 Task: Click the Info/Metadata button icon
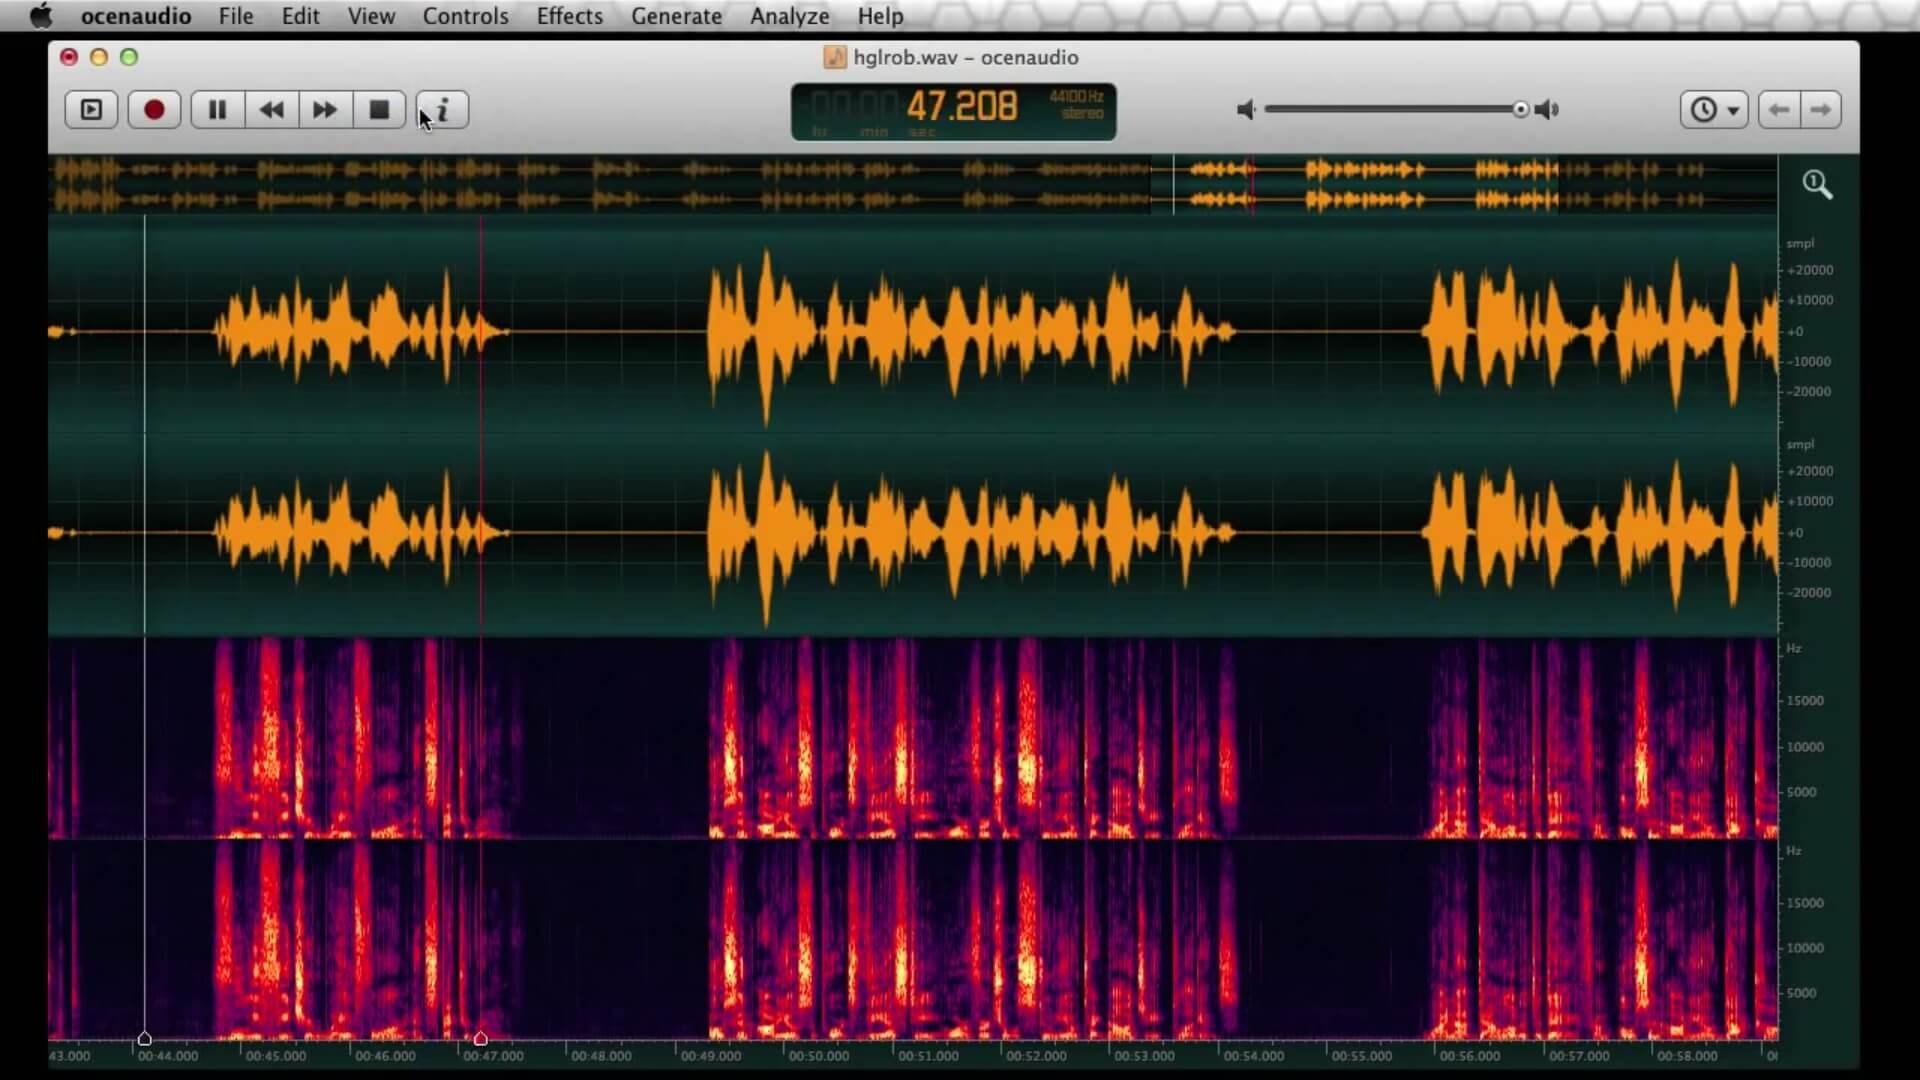[444, 108]
